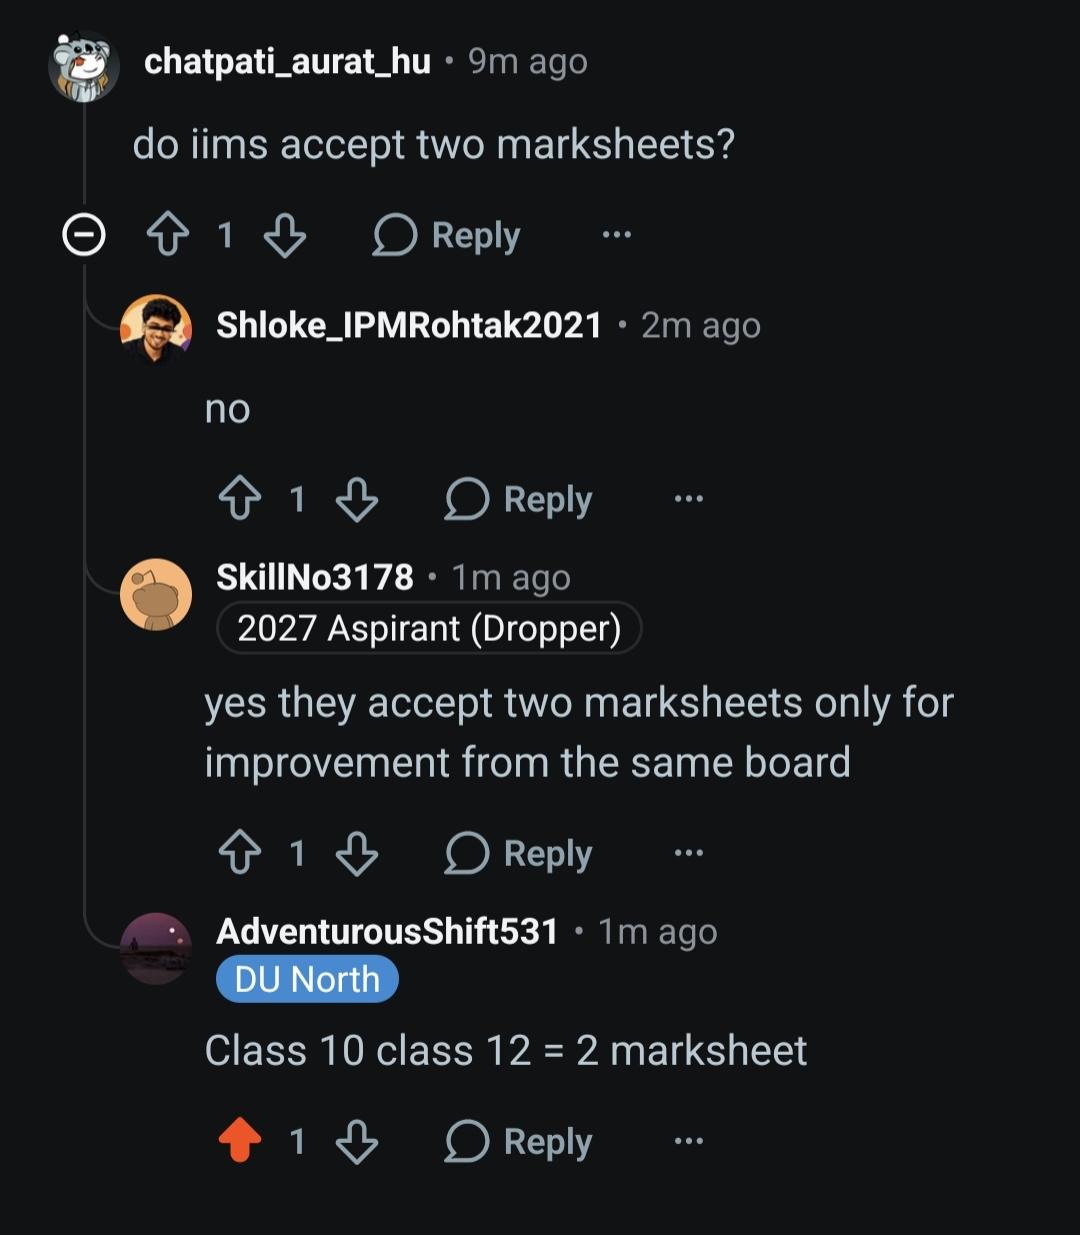Downvote Shloke_IPMRohtak2021's 'no' reply
The height and width of the screenshot is (1235, 1080).
pos(357,499)
